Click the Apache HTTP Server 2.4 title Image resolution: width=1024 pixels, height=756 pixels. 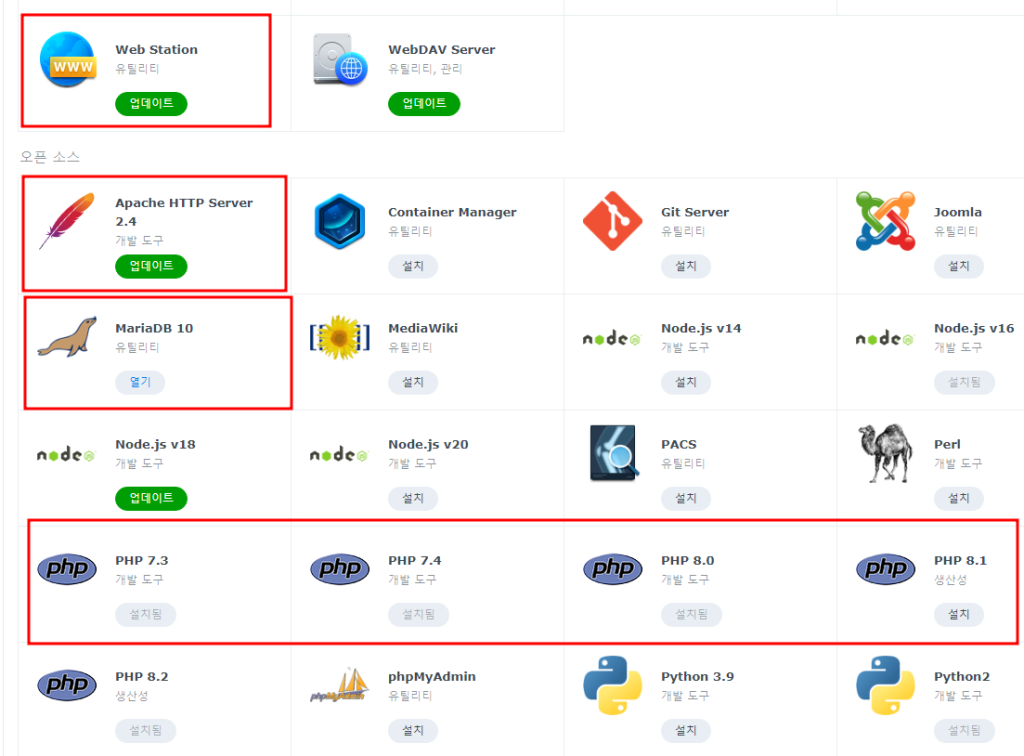point(184,212)
